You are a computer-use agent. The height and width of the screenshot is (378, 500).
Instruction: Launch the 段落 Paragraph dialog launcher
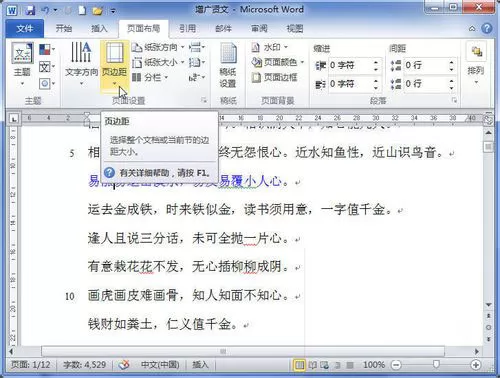coord(454,100)
